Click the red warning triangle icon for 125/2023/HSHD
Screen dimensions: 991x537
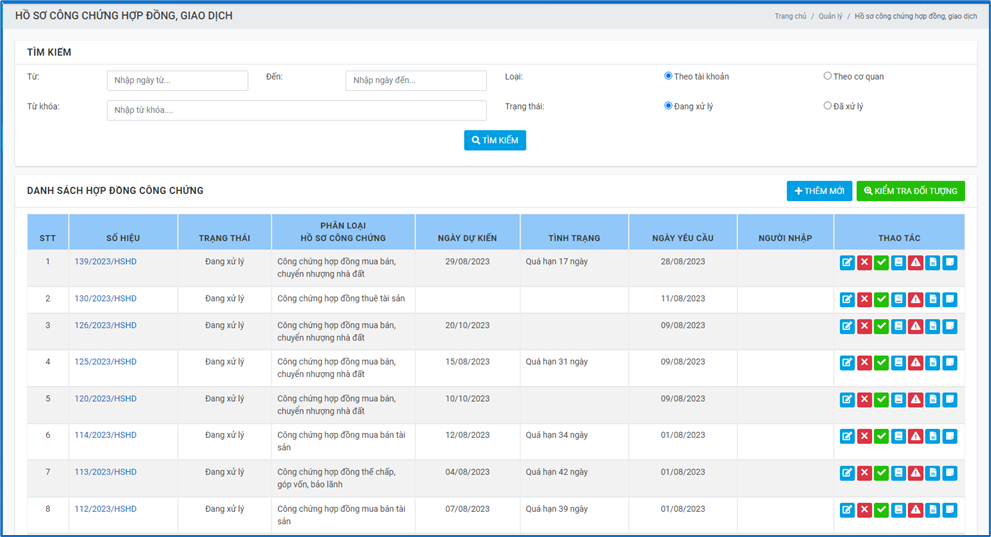(915, 363)
